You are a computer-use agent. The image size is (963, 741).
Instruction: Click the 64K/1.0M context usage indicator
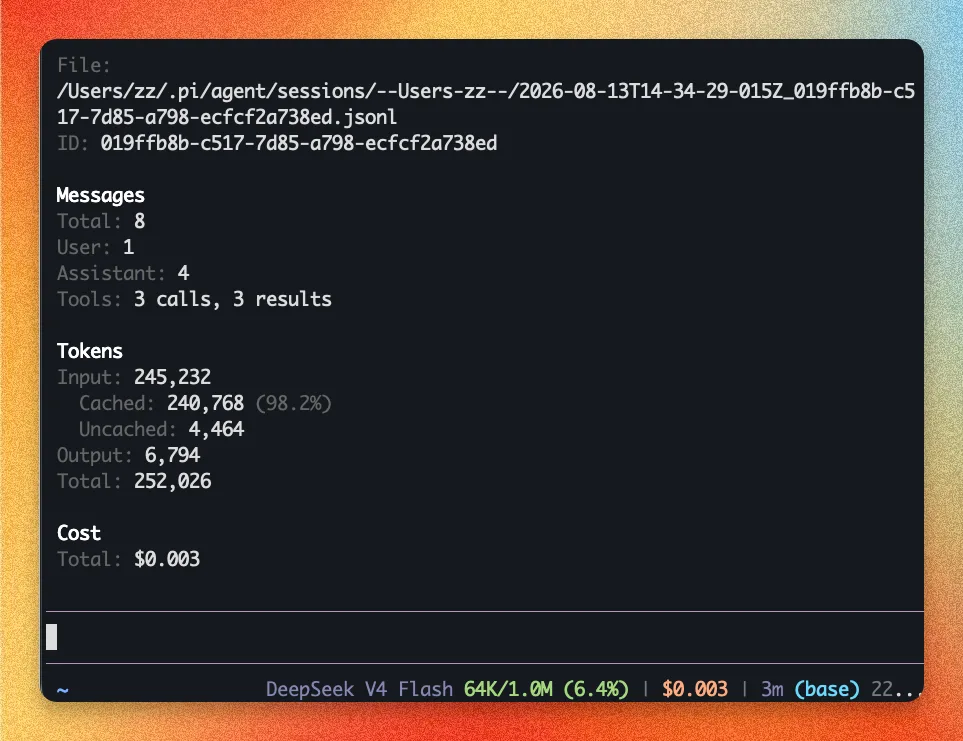[x=547, y=689]
